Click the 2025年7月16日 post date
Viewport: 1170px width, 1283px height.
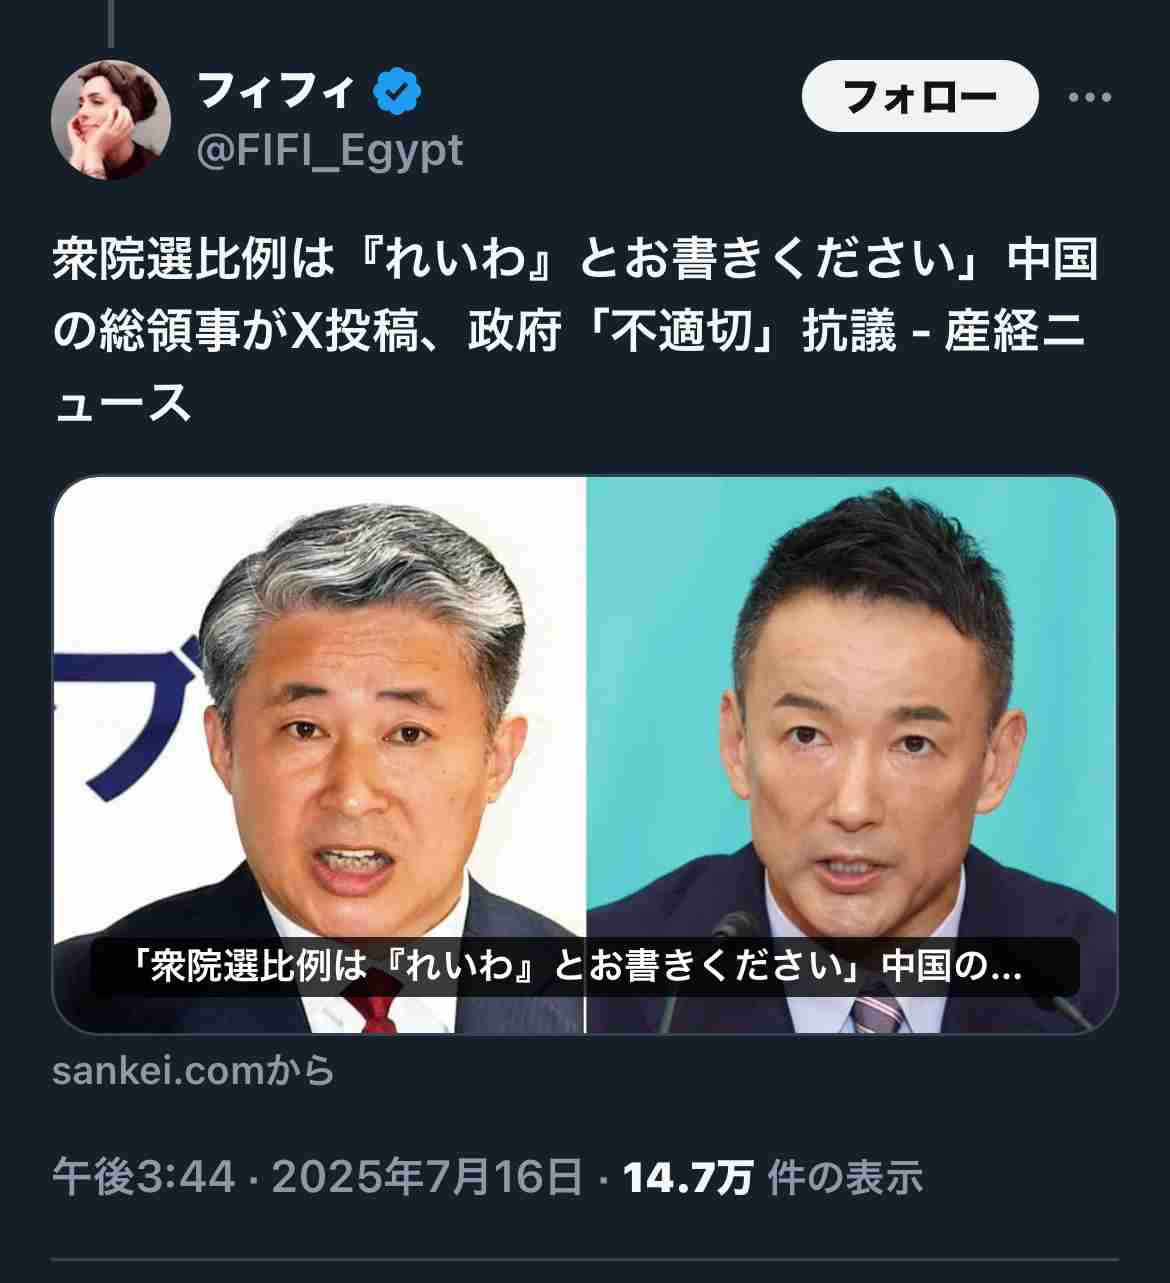click(x=427, y=1177)
